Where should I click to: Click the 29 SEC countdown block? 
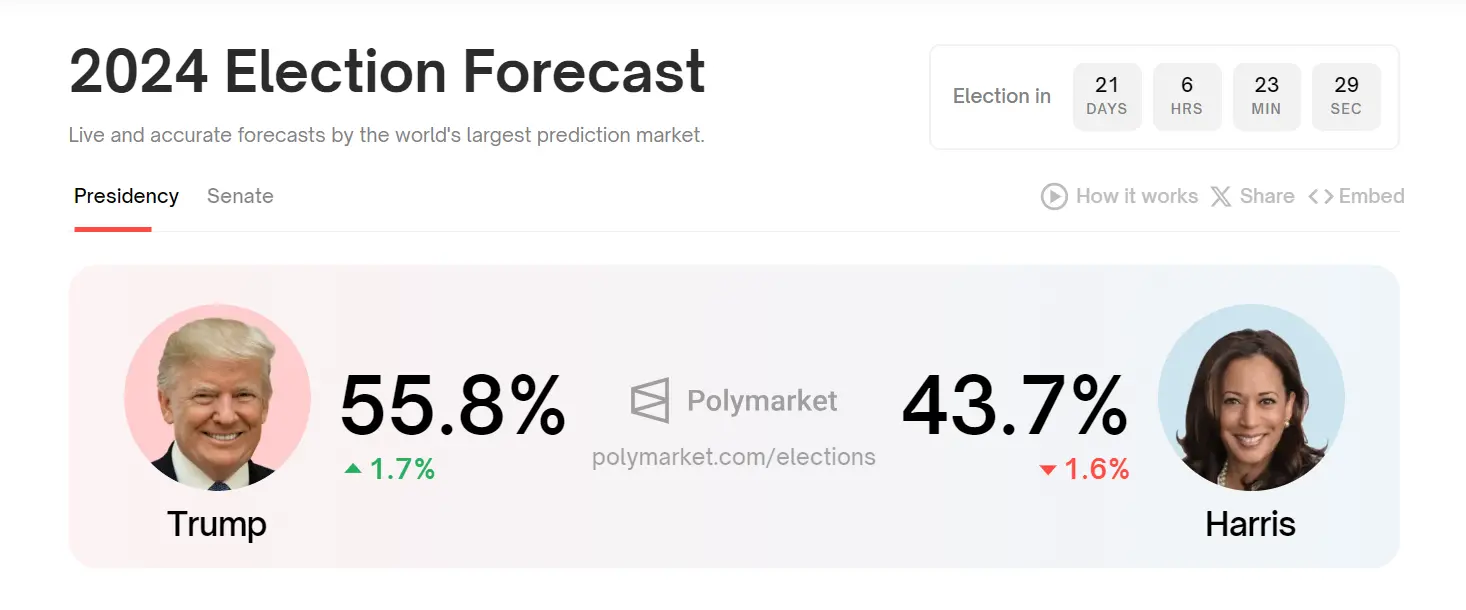pos(1346,96)
